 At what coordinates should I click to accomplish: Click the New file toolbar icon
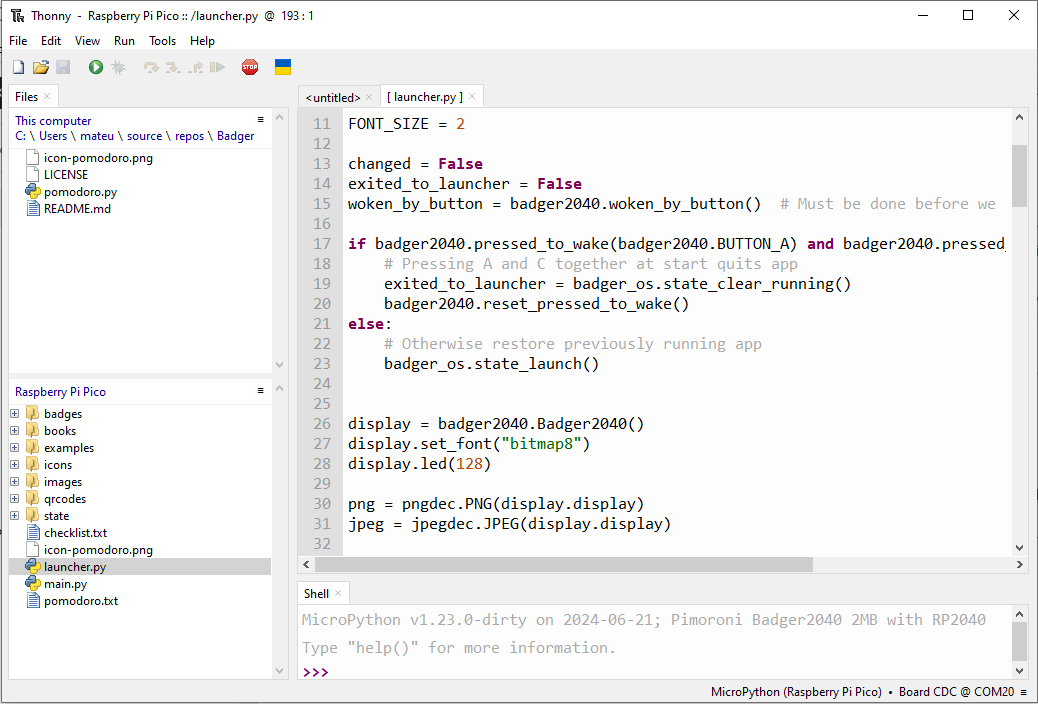point(19,67)
